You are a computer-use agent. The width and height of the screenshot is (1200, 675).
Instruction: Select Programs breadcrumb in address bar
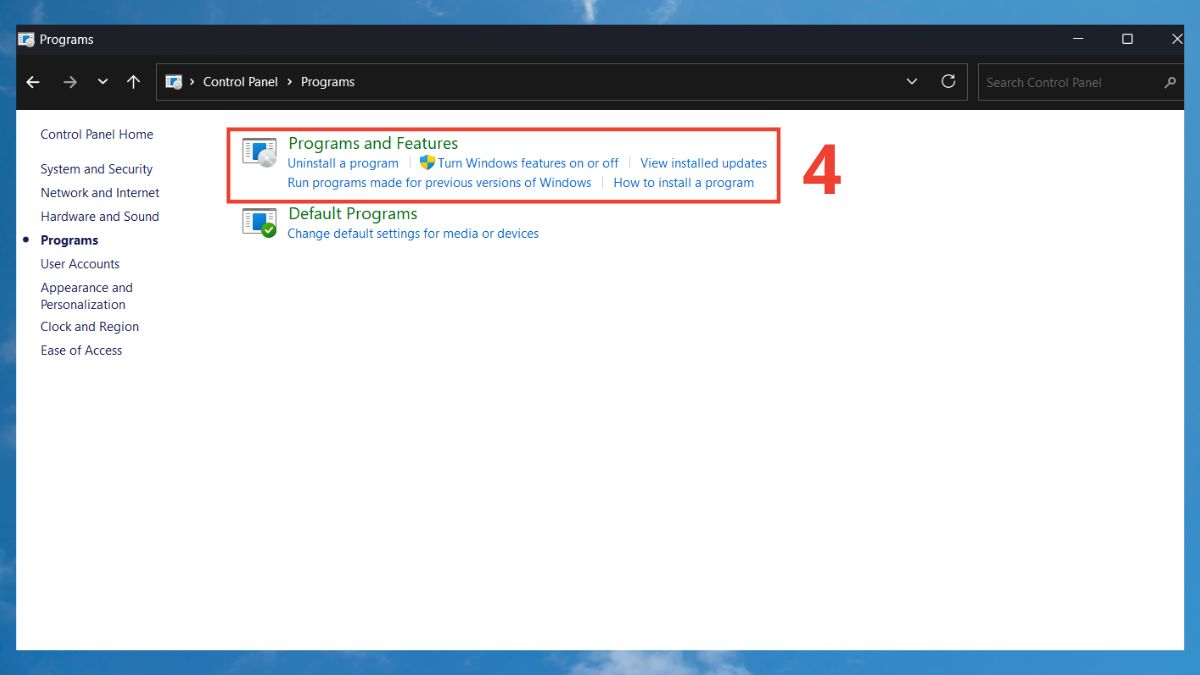pos(327,82)
